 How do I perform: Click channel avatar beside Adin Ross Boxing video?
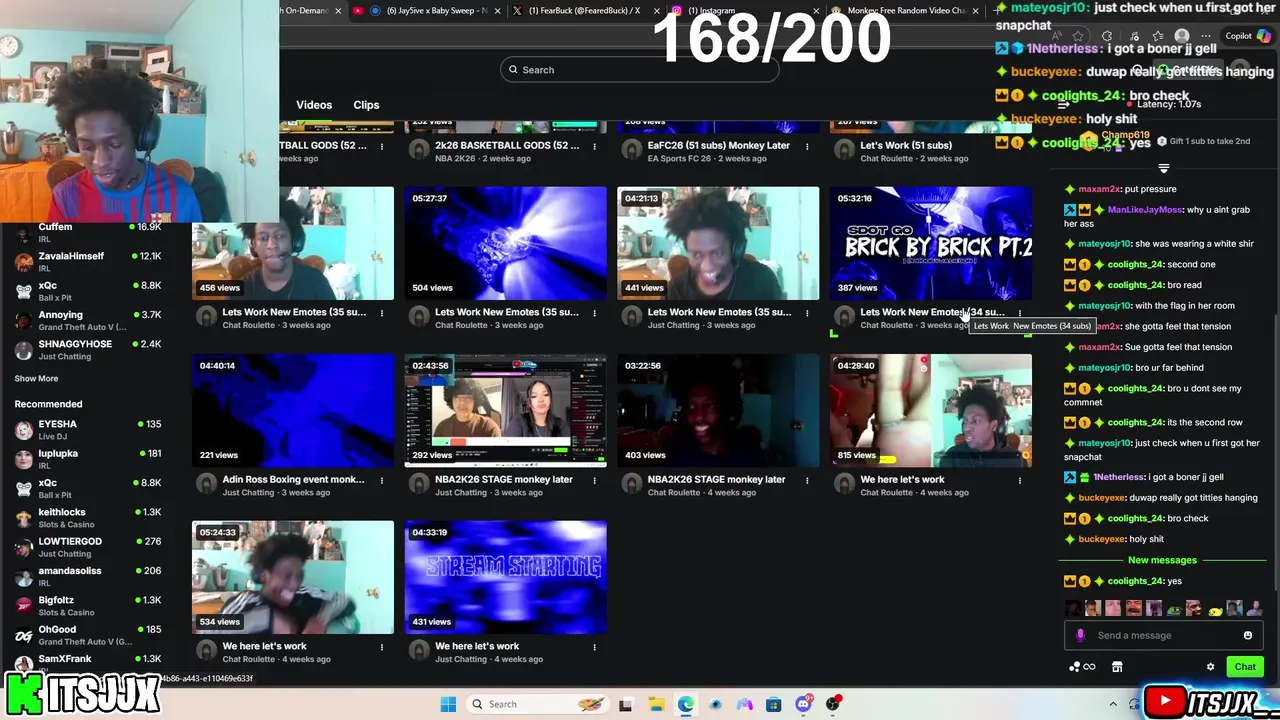tap(206, 484)
